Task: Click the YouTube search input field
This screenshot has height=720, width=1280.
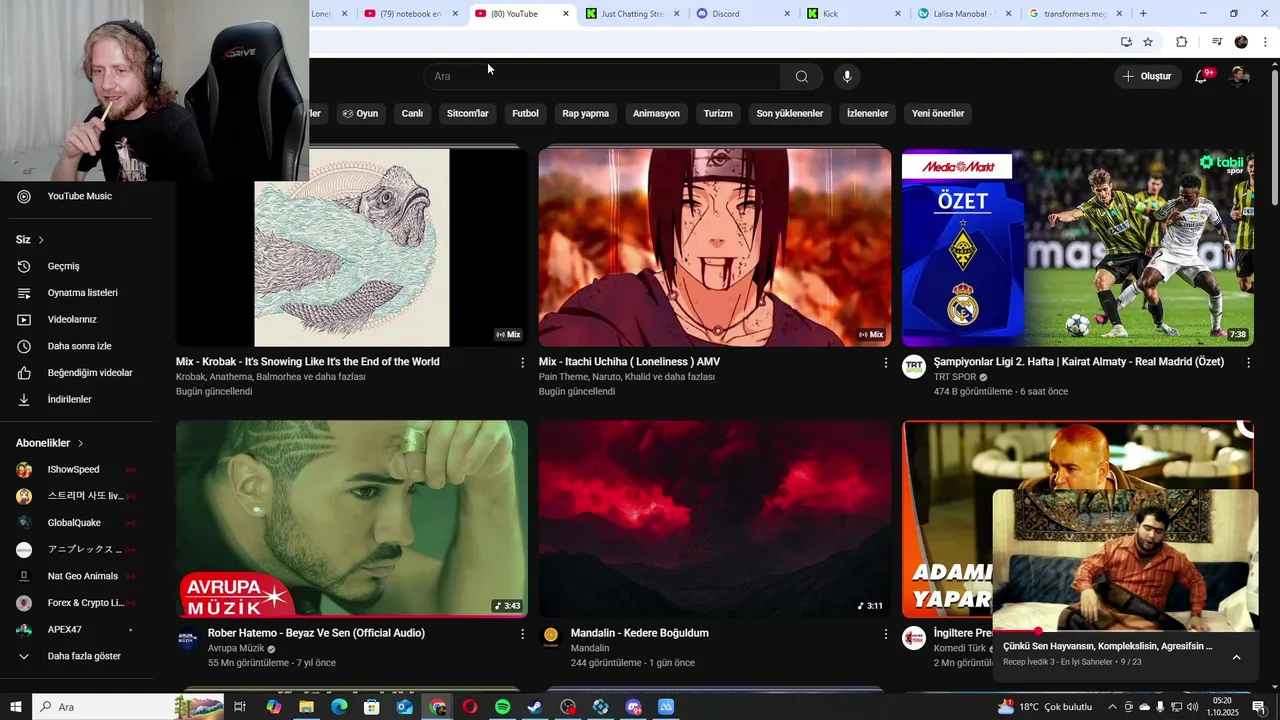Action: pyautogui.click(x=602, y=76)
